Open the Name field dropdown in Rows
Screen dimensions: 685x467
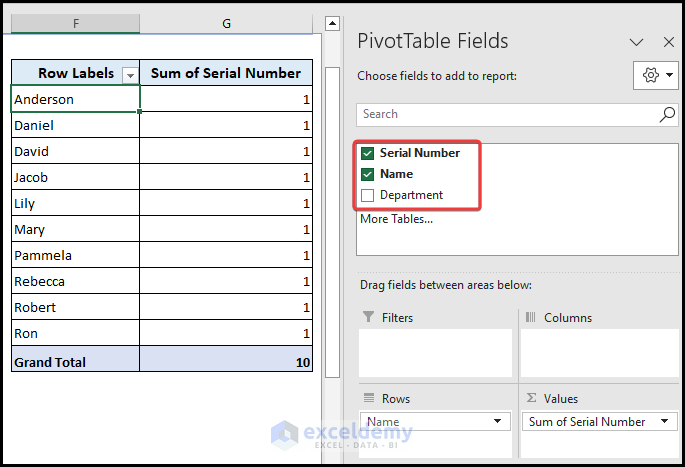tap(498, 422)
